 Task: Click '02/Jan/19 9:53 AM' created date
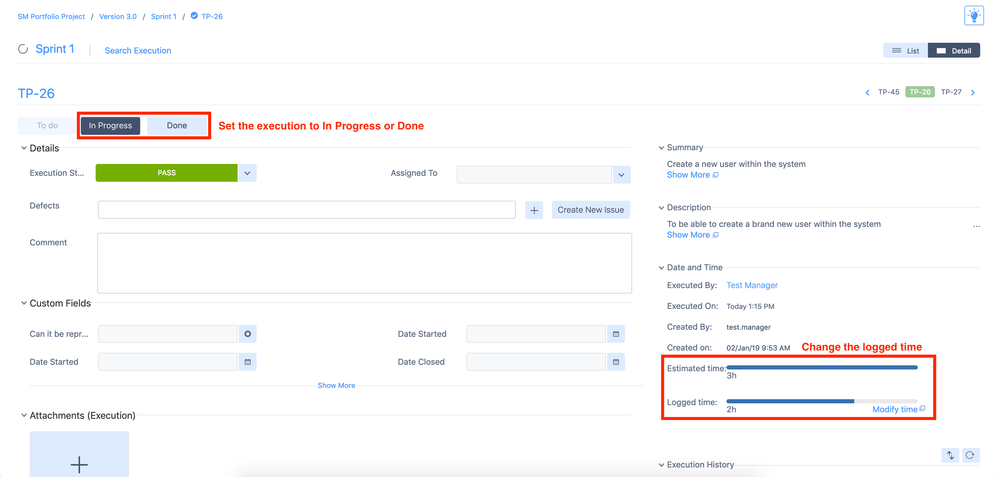pyautogui.click(x=759, y=348)
